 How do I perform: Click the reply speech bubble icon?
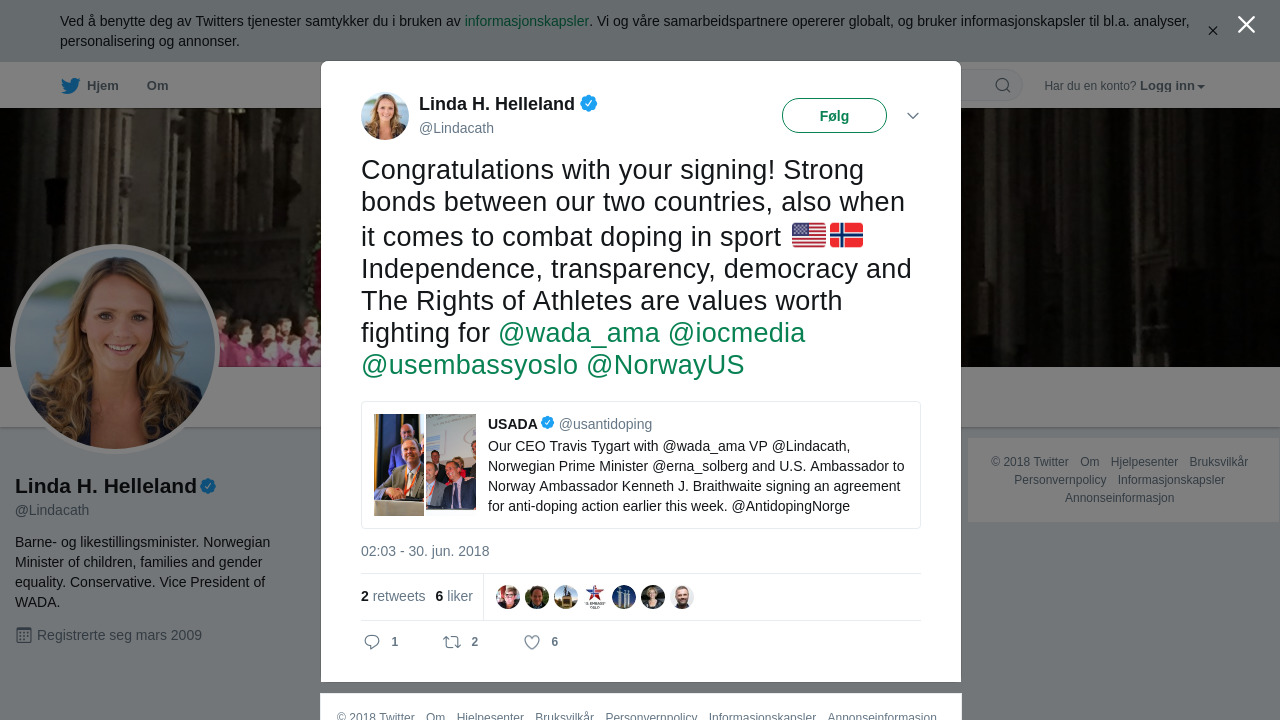(372, 642)
